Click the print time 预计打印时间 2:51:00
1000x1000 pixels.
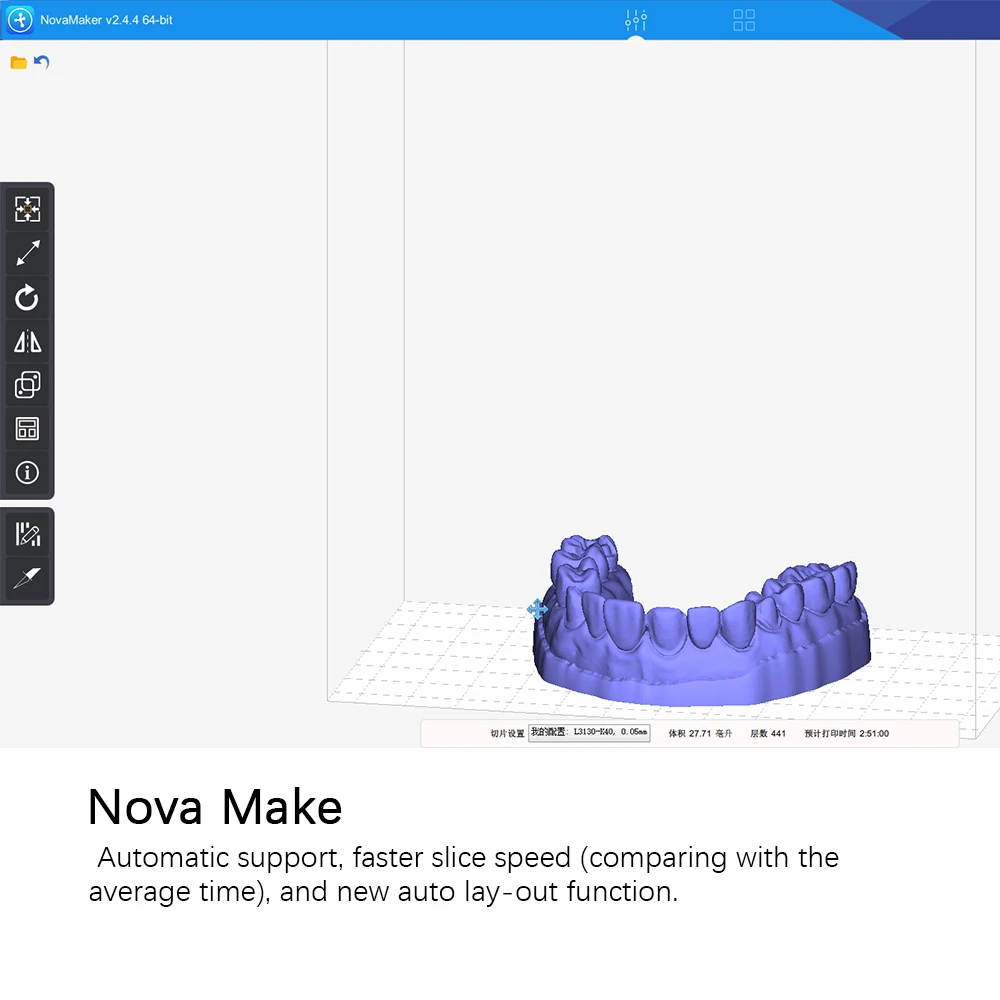coord(846,733)
